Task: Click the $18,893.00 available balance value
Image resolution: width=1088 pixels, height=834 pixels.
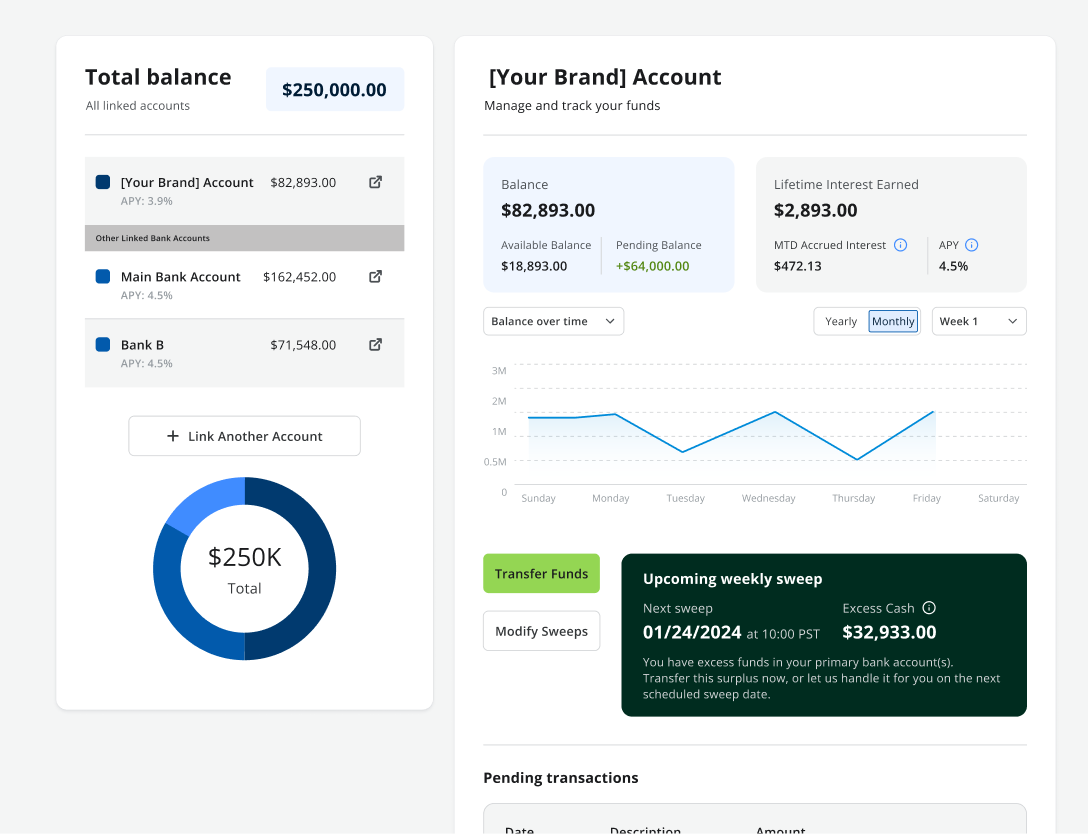Action: pyautogui.click(x=534, y=266)
